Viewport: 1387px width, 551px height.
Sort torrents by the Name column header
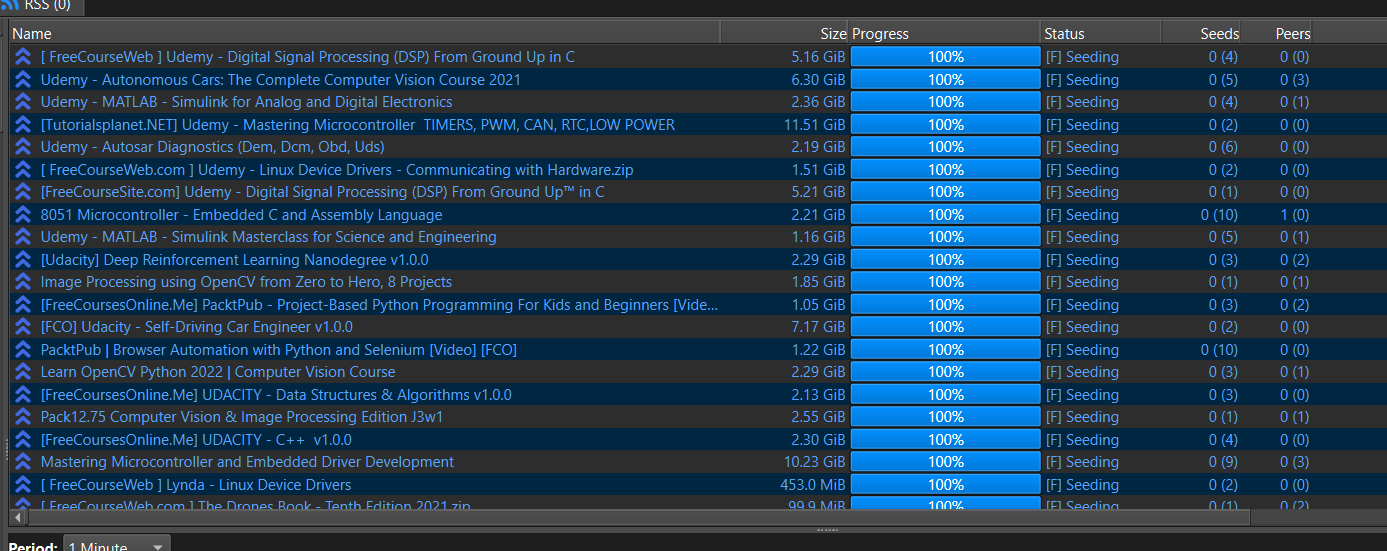364,33
